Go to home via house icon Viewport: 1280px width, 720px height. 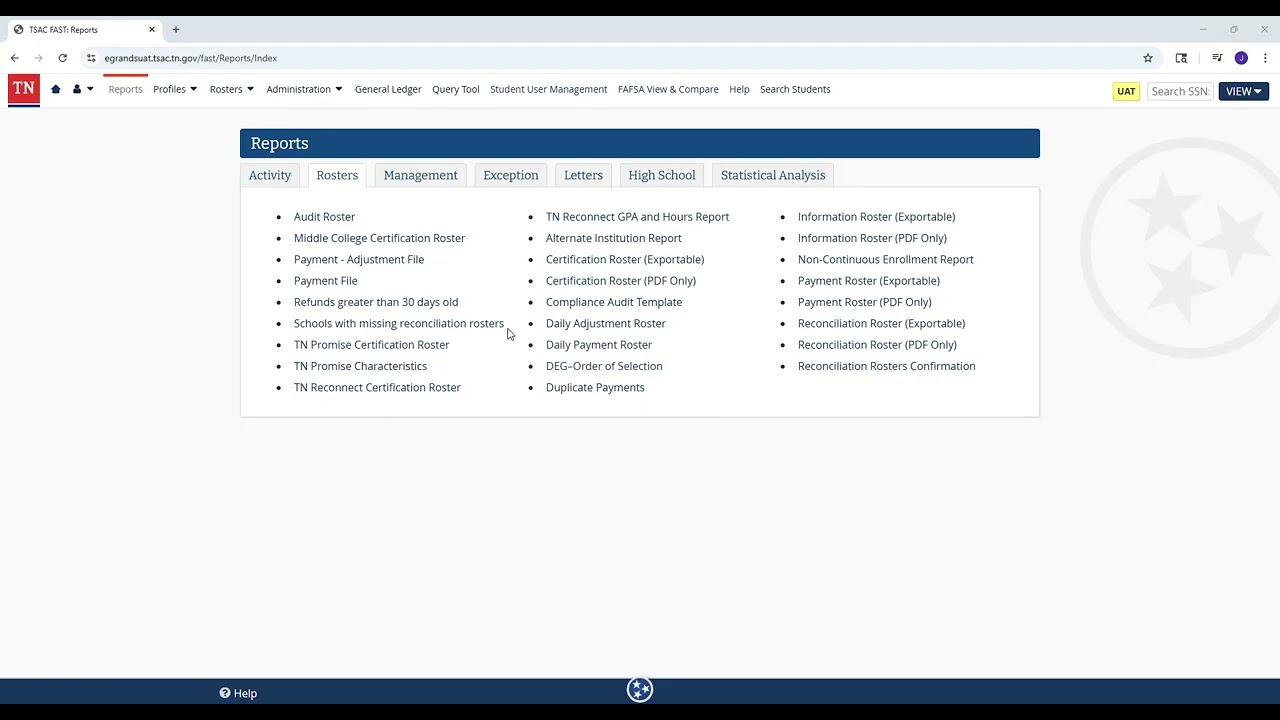(56, 89)
